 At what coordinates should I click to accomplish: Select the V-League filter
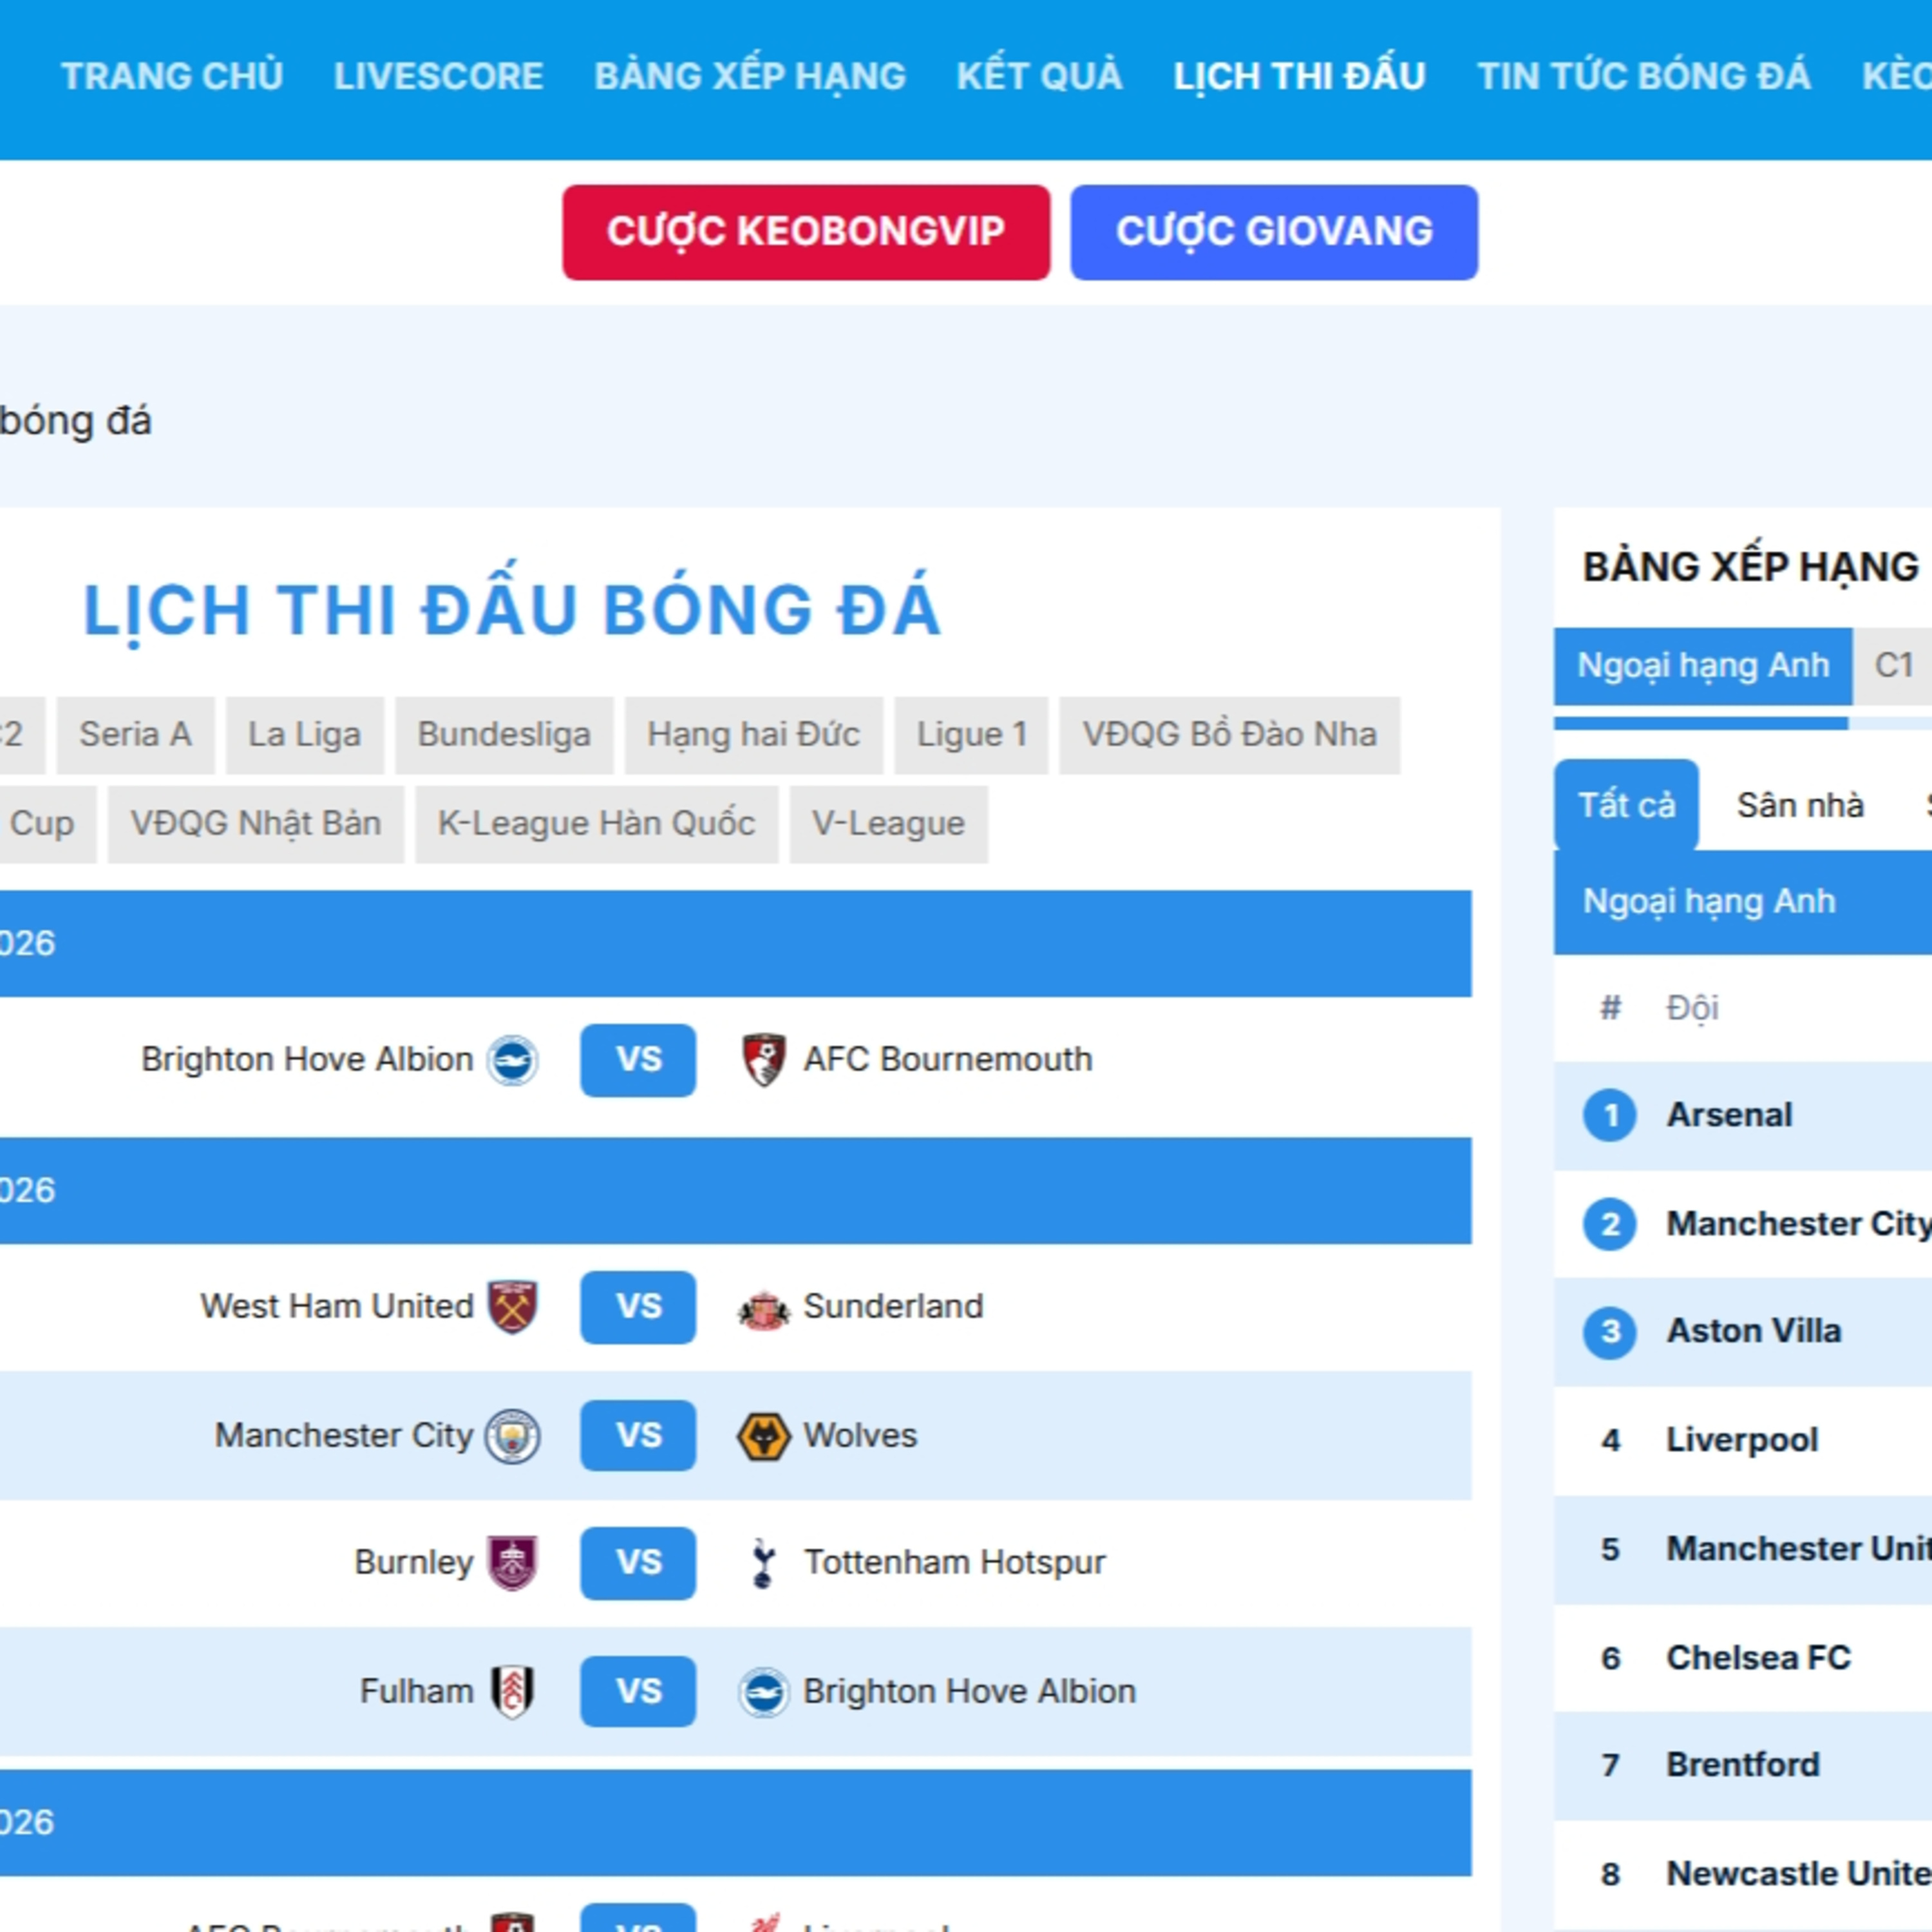click(x=888, y=824)
